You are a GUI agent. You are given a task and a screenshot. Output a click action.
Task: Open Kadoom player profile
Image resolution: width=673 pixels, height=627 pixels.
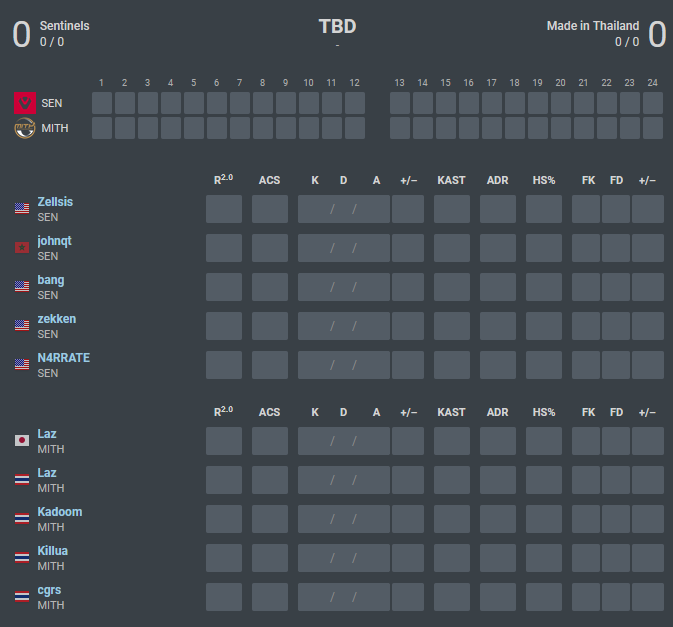[x=60, y=512]
